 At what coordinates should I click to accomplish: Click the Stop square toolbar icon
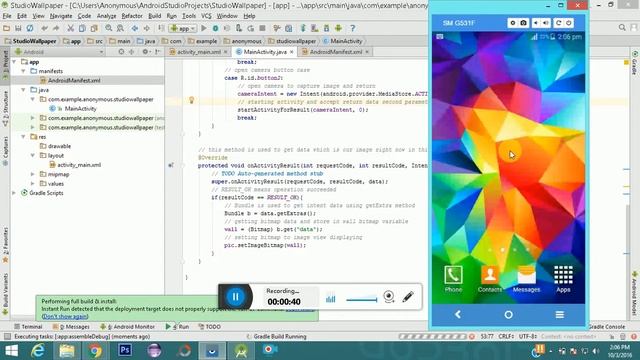tap(262, 28)
